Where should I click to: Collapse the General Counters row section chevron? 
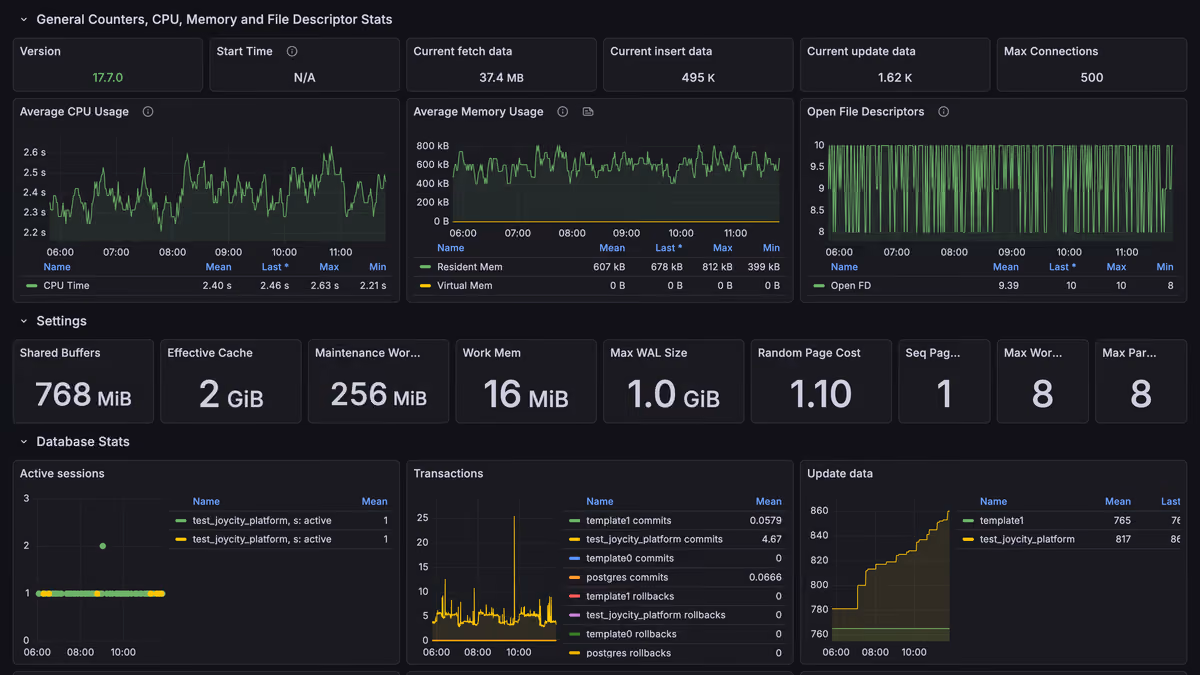24,19
